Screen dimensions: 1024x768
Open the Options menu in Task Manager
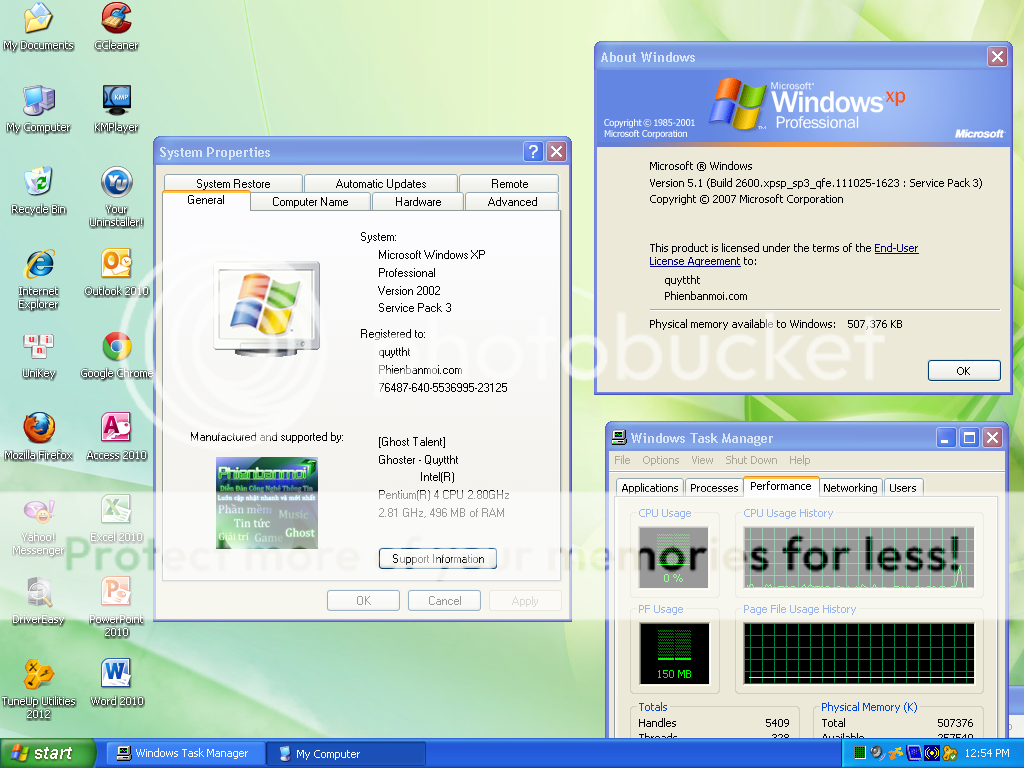point(660,460)
